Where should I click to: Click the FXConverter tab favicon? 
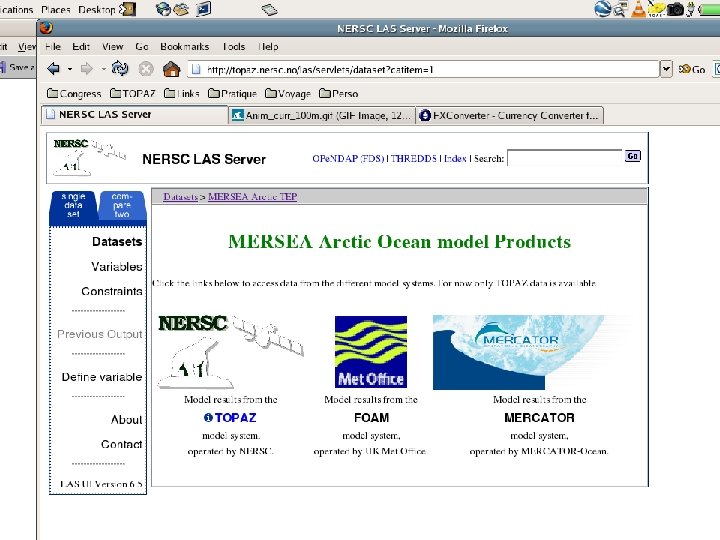pos(425,115)
